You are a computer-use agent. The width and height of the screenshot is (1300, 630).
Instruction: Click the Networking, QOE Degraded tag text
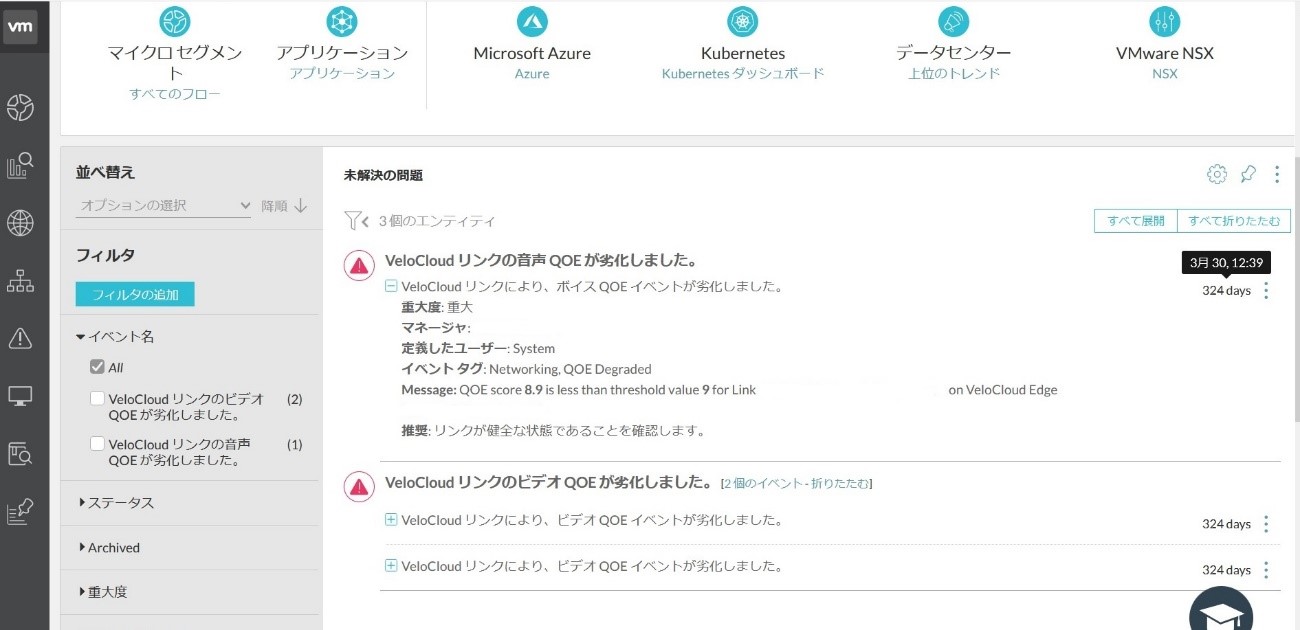pos(570,369)
